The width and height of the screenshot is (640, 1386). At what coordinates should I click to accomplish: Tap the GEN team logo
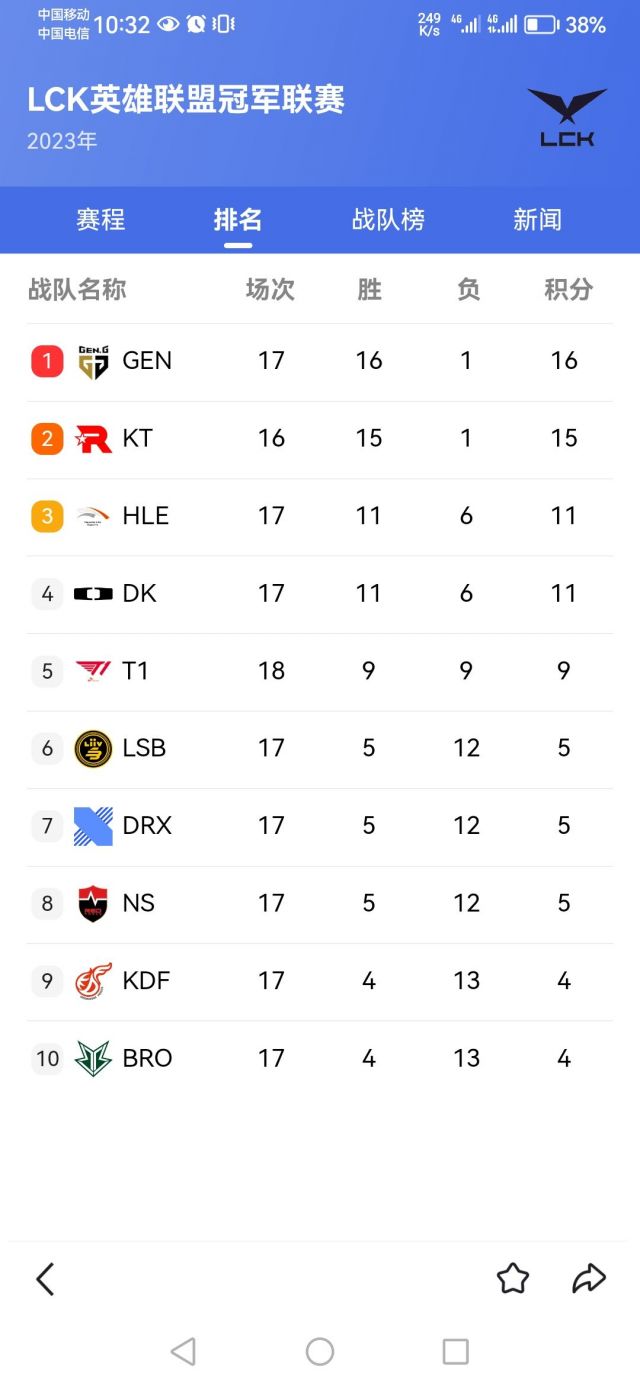click(93, 361)
